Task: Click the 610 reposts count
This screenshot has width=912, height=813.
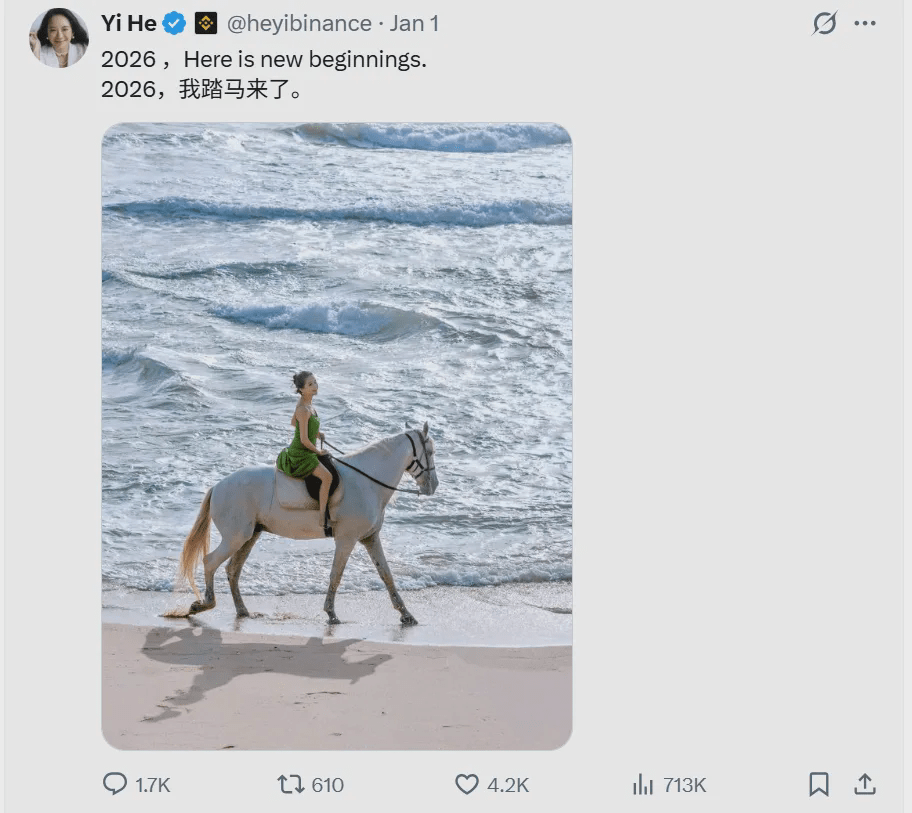Action: pos(328,785)
